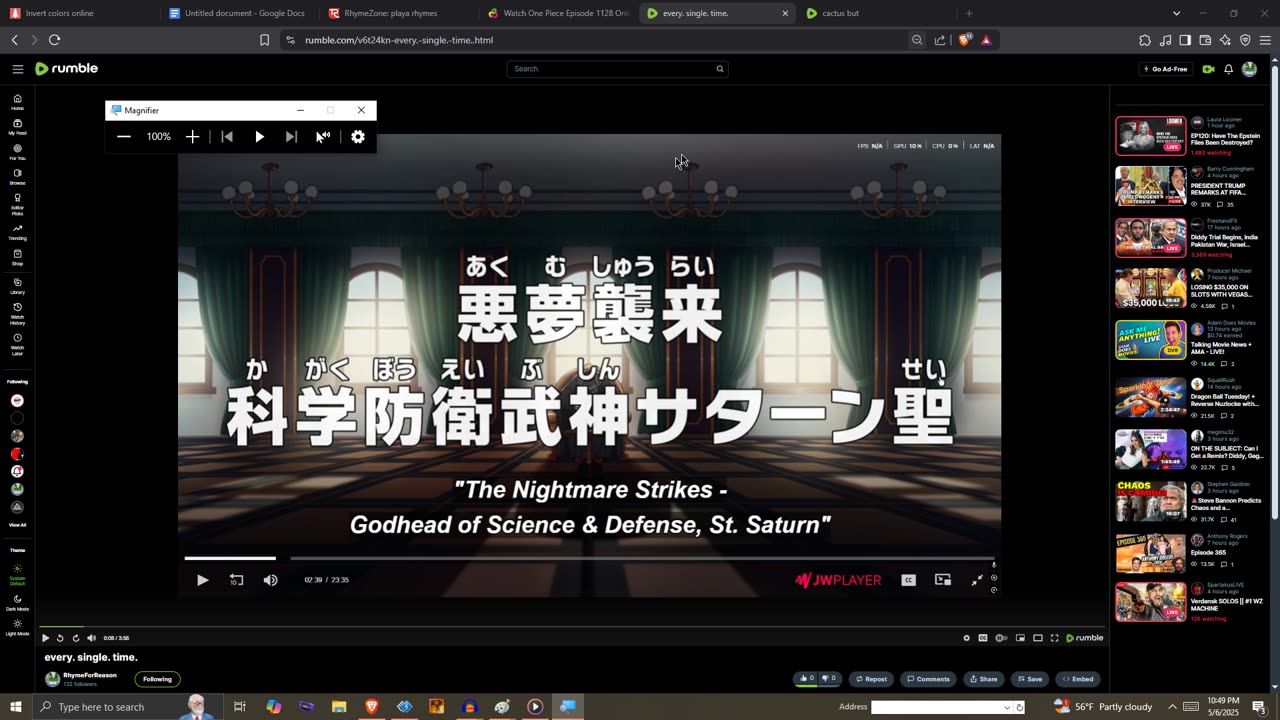Select System Default theme

17,575
